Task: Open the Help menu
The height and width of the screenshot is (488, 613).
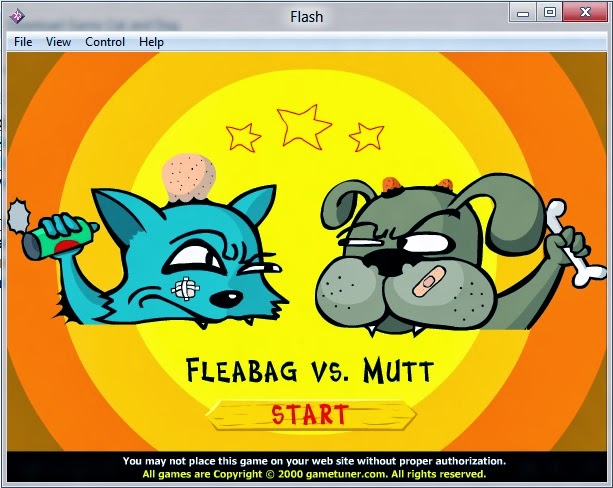Action: tap(151, 42)
